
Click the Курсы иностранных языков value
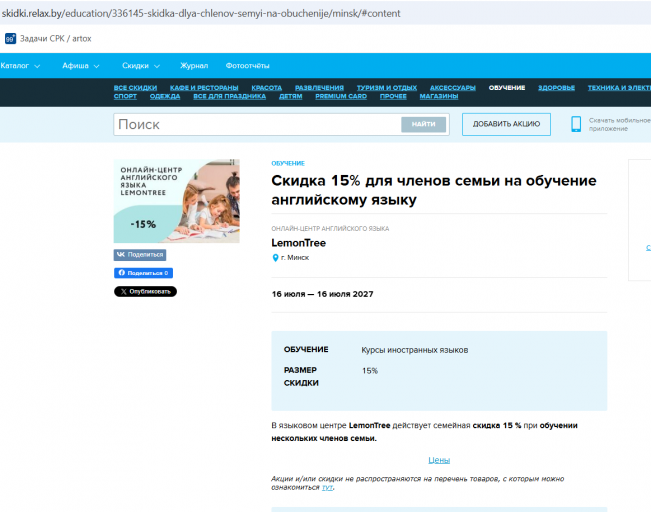[414, 350]
